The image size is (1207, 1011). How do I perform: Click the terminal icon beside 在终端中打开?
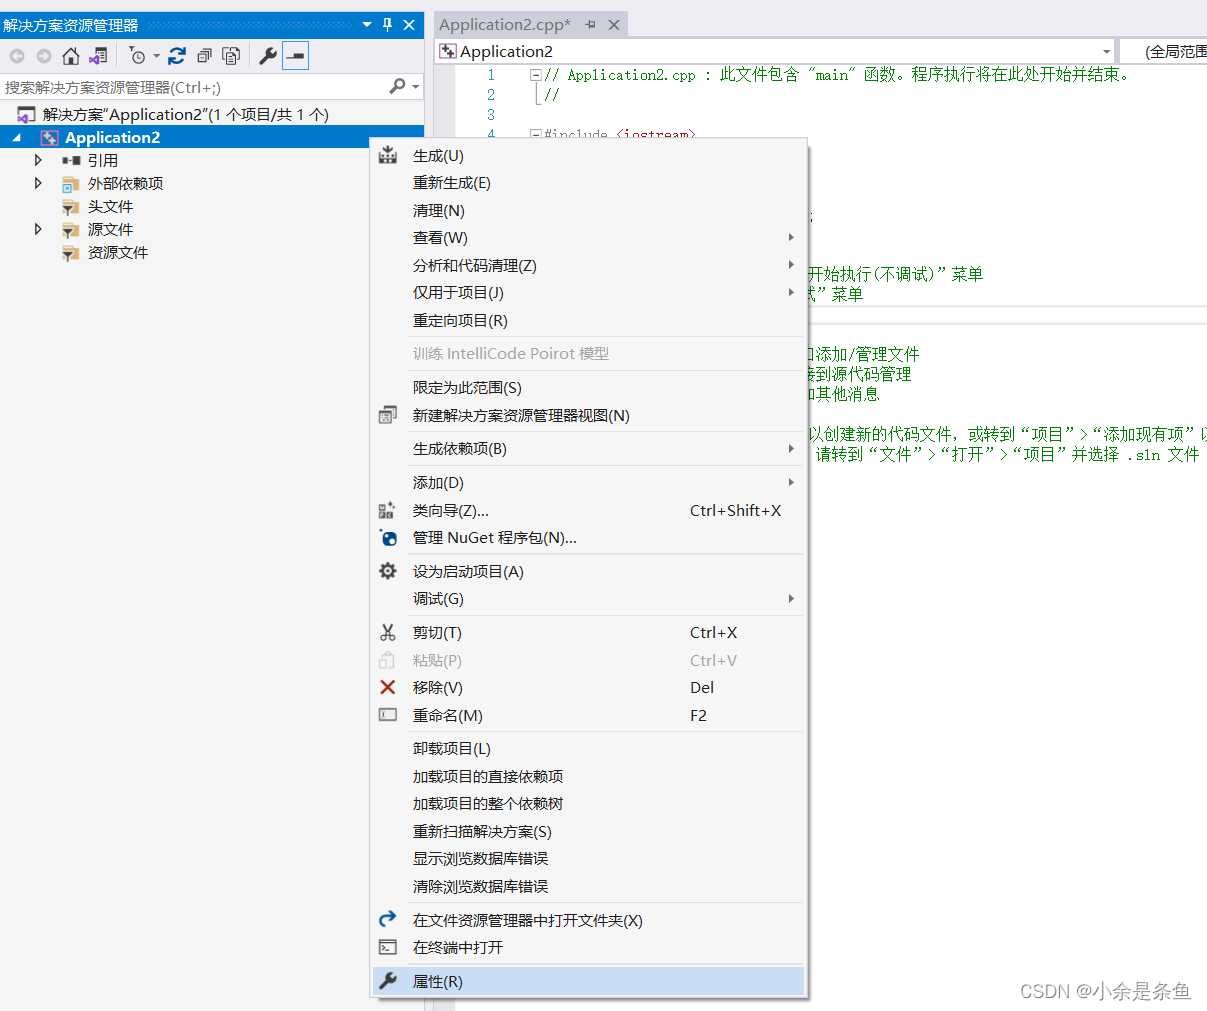click(x=388, y=947)
